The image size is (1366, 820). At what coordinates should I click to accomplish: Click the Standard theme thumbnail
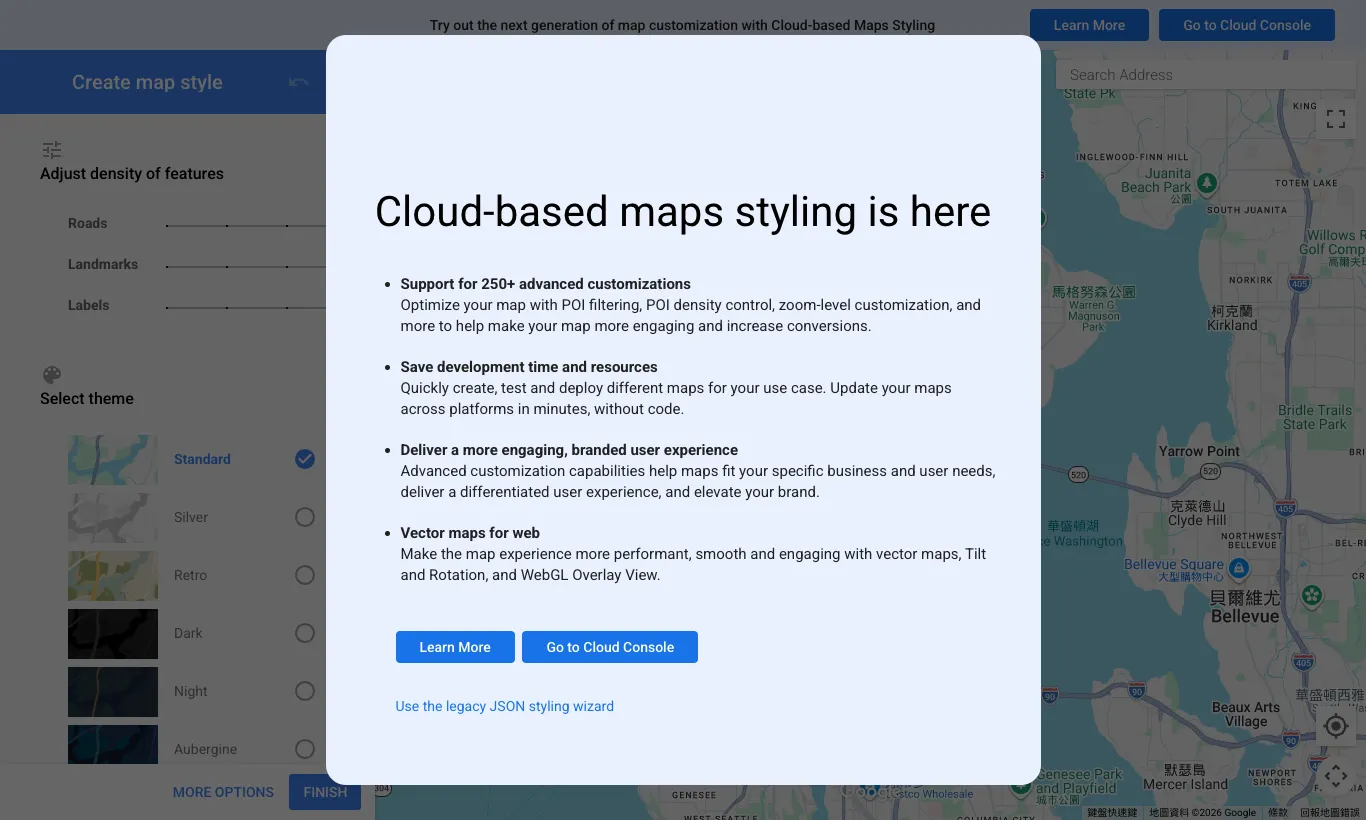[113, 460]
